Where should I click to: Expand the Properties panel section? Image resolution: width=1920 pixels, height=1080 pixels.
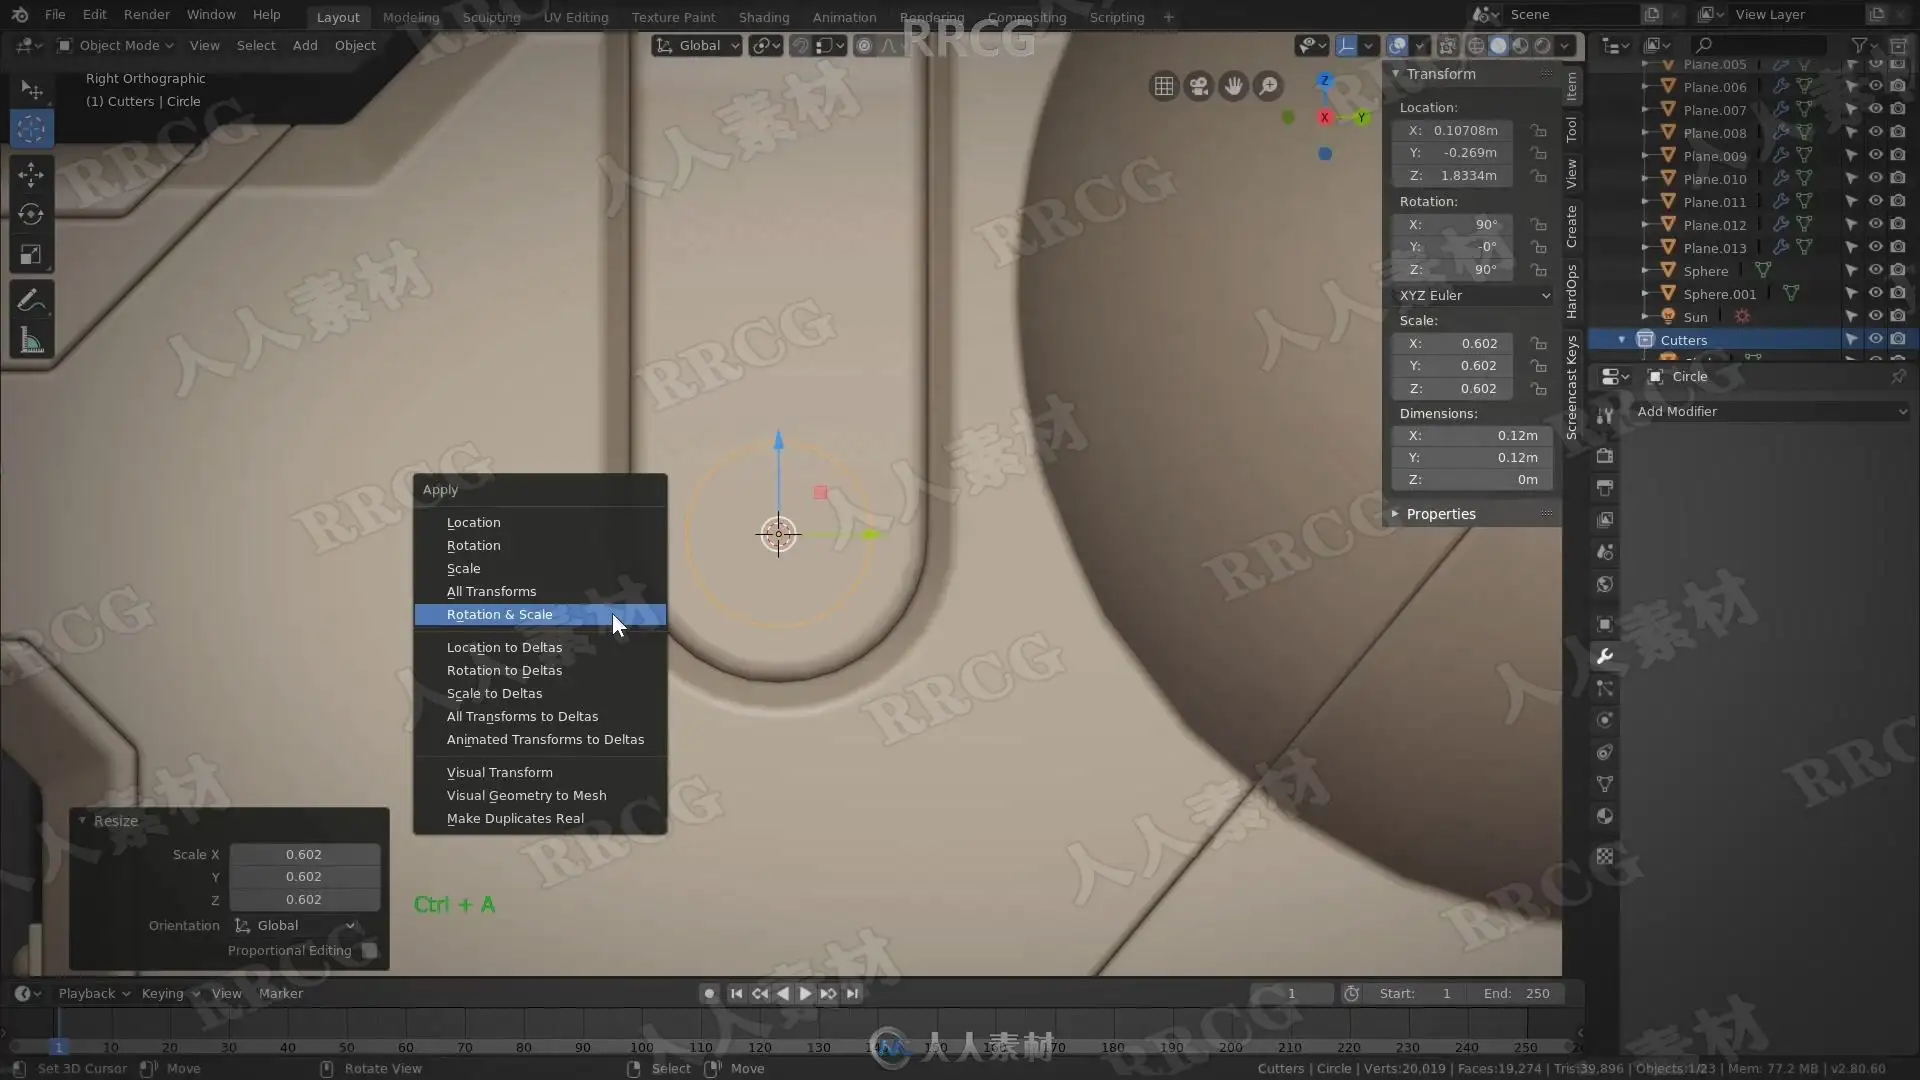point(1440,513)
